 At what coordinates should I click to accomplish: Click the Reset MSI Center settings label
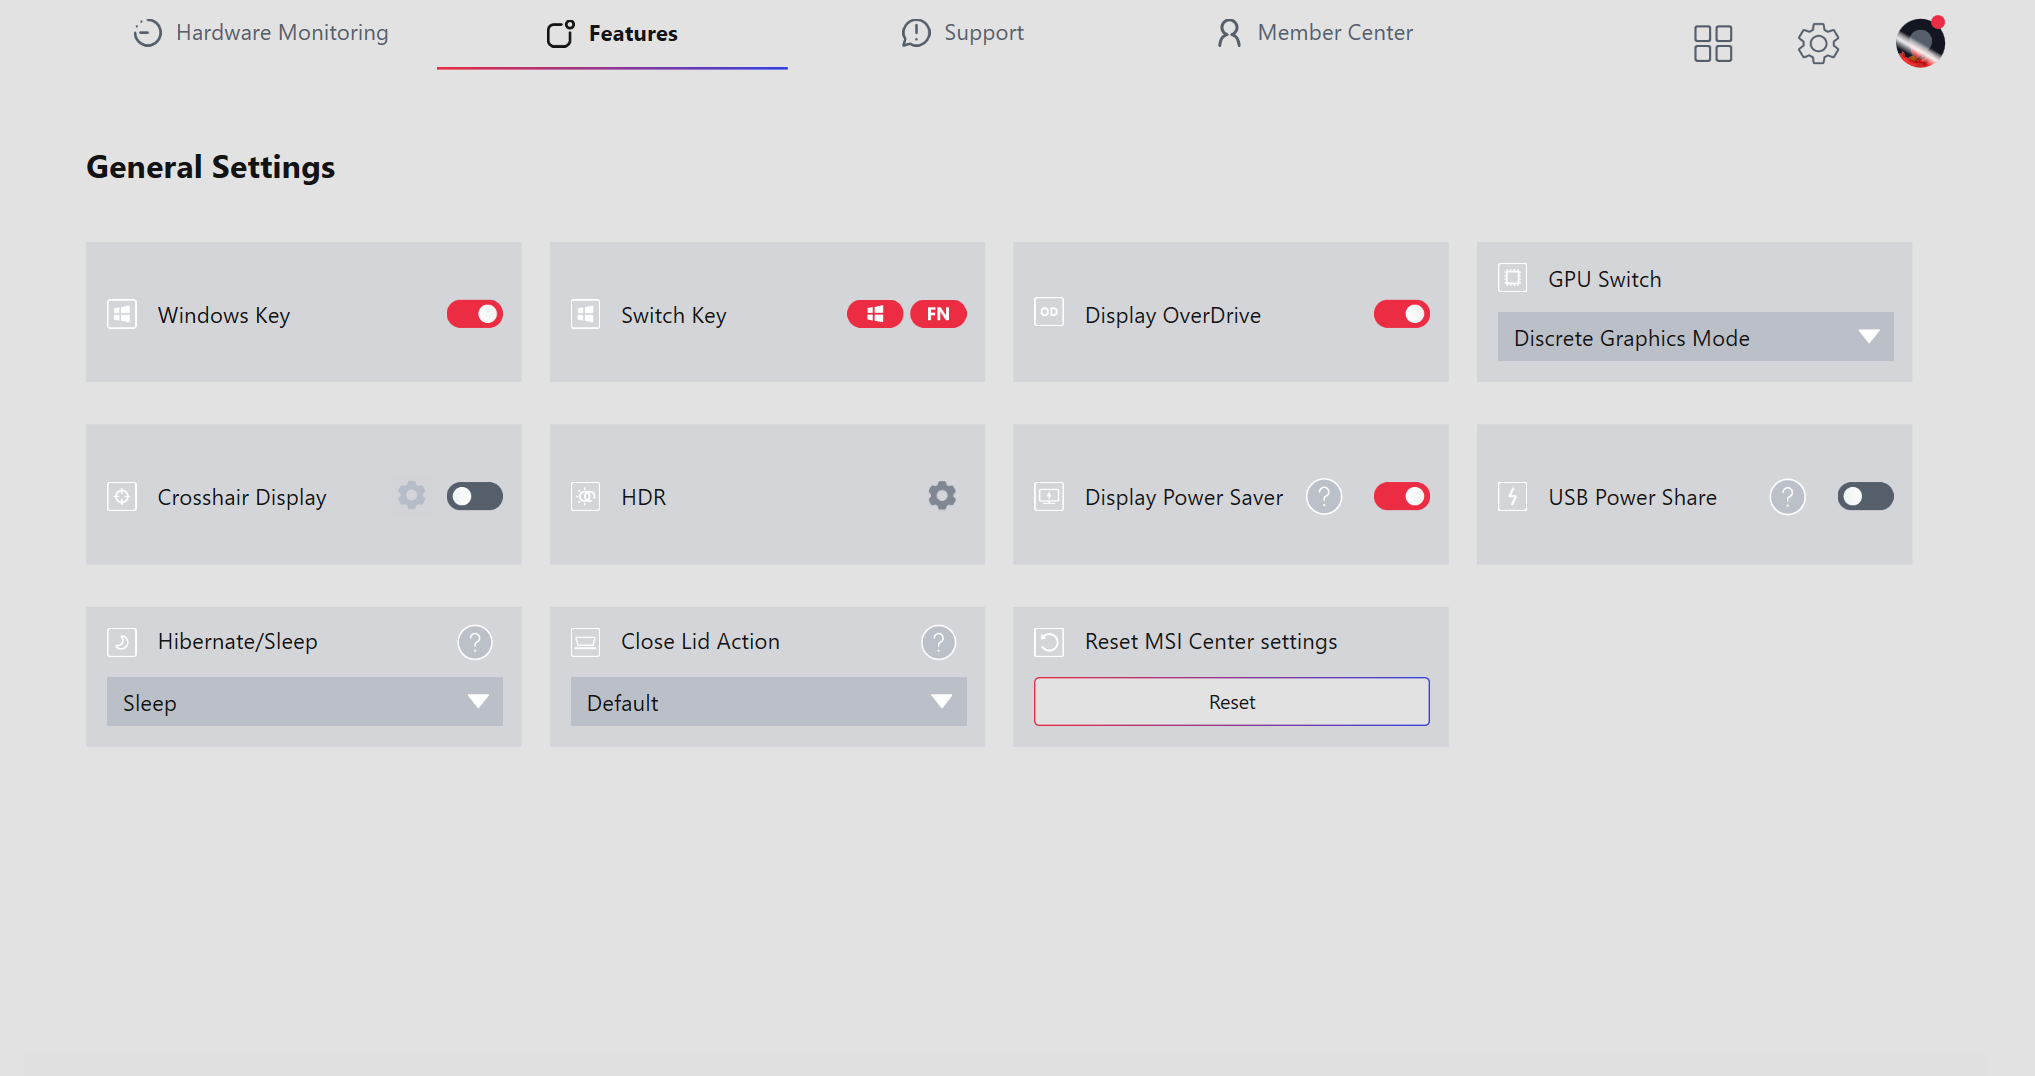(1210, 642)
